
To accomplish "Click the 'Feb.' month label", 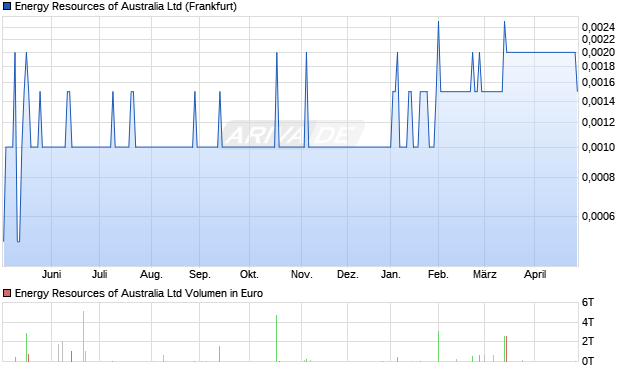I will click(438, 274).
